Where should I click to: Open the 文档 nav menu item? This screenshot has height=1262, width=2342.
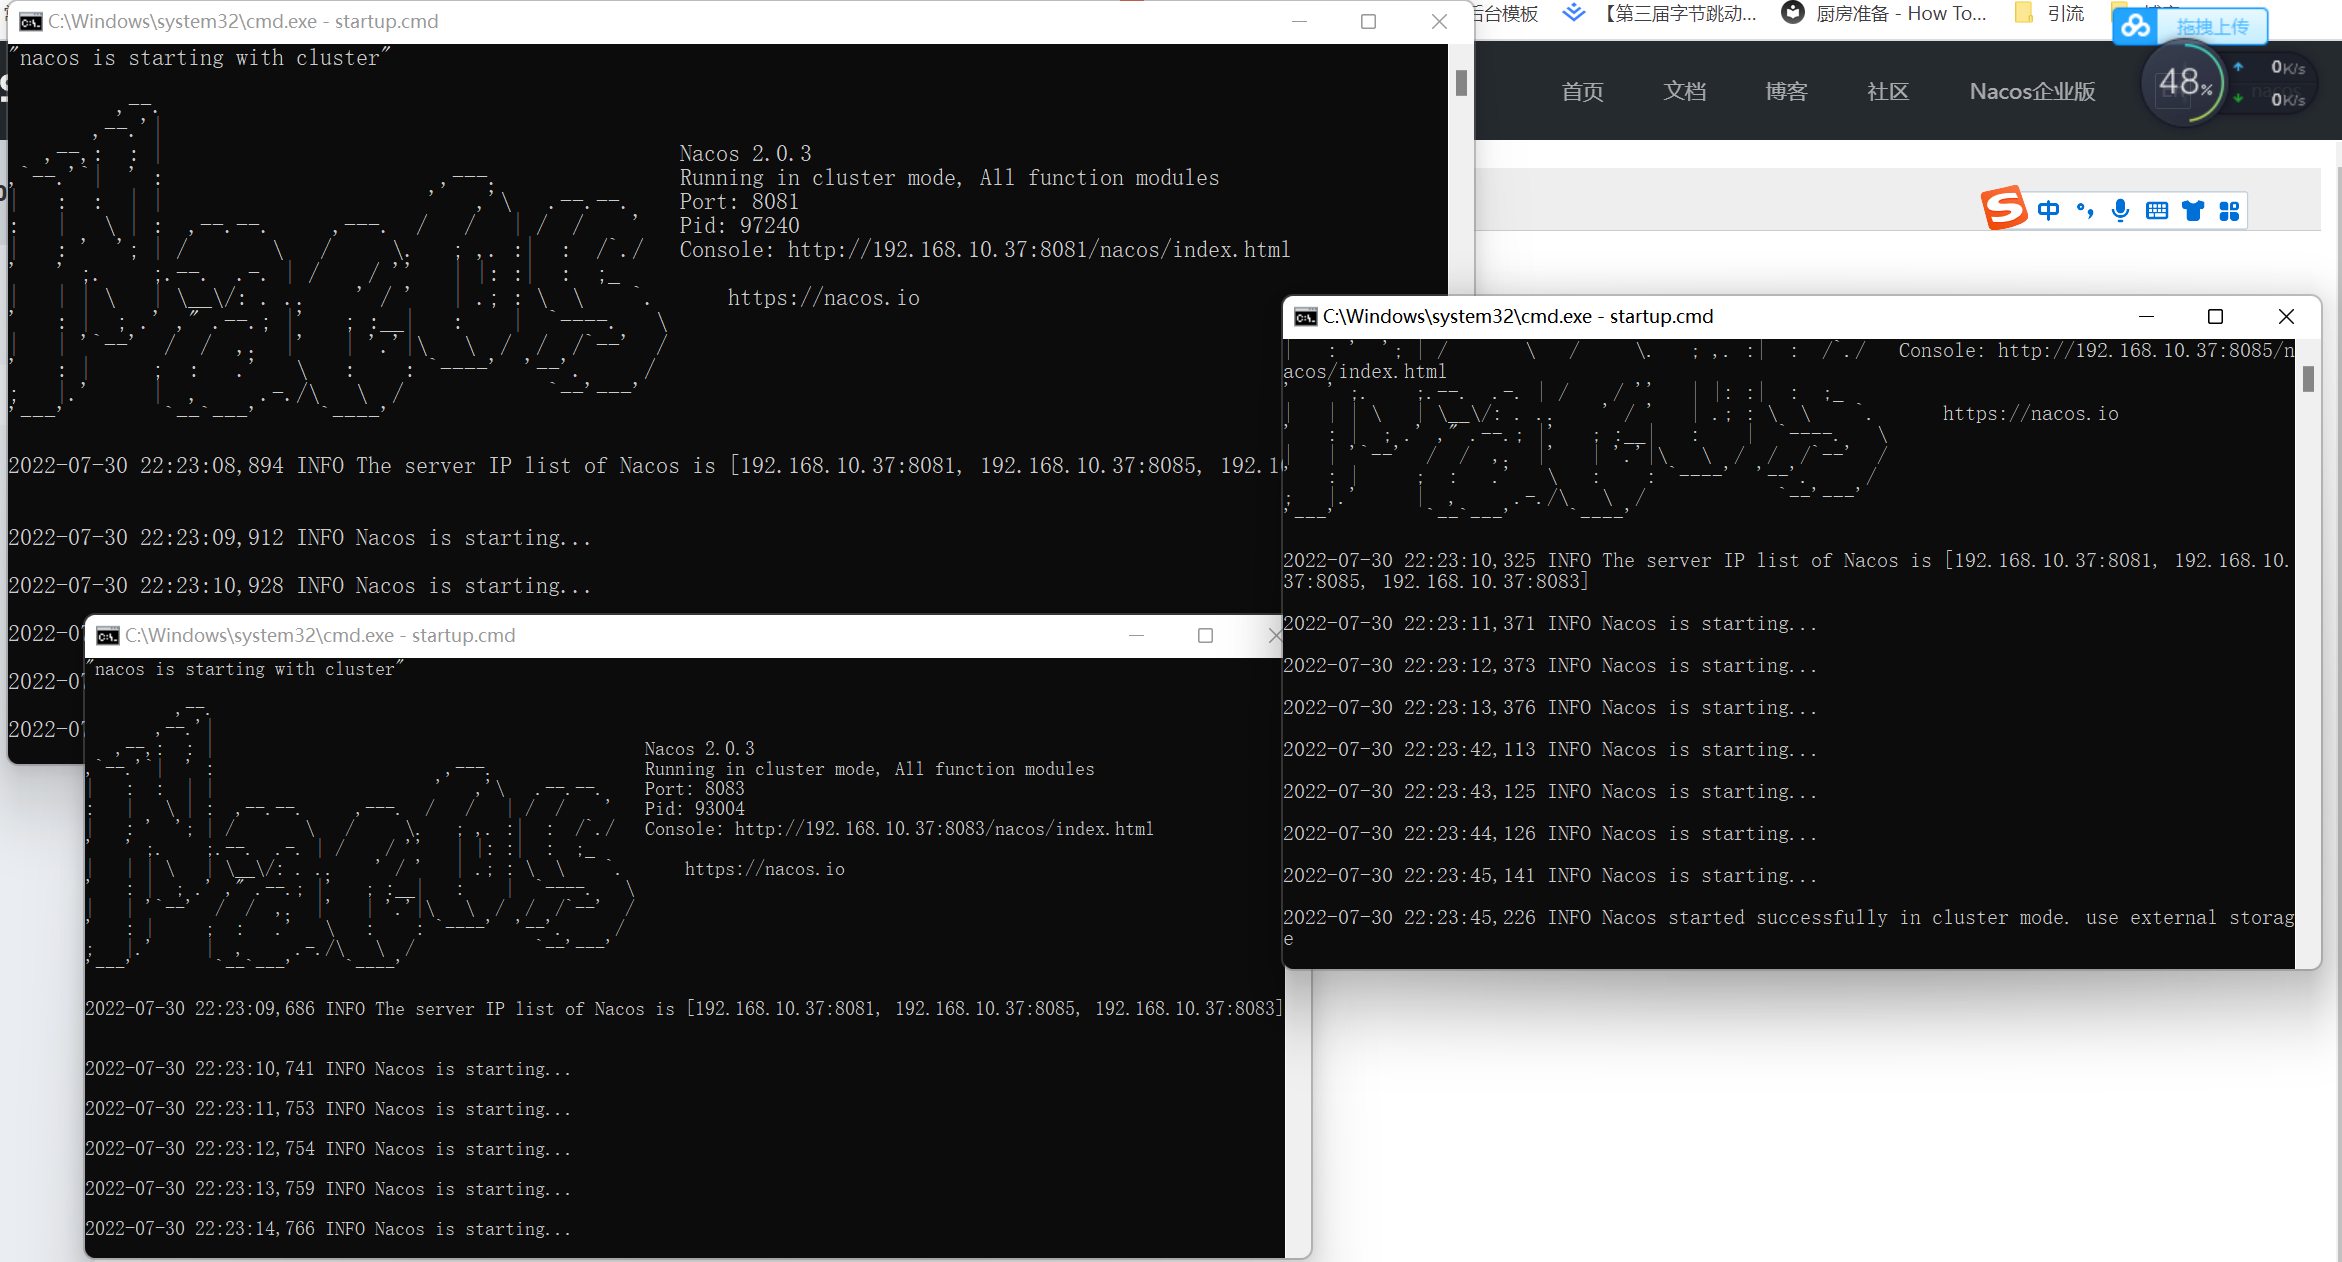pos(1684,92)
